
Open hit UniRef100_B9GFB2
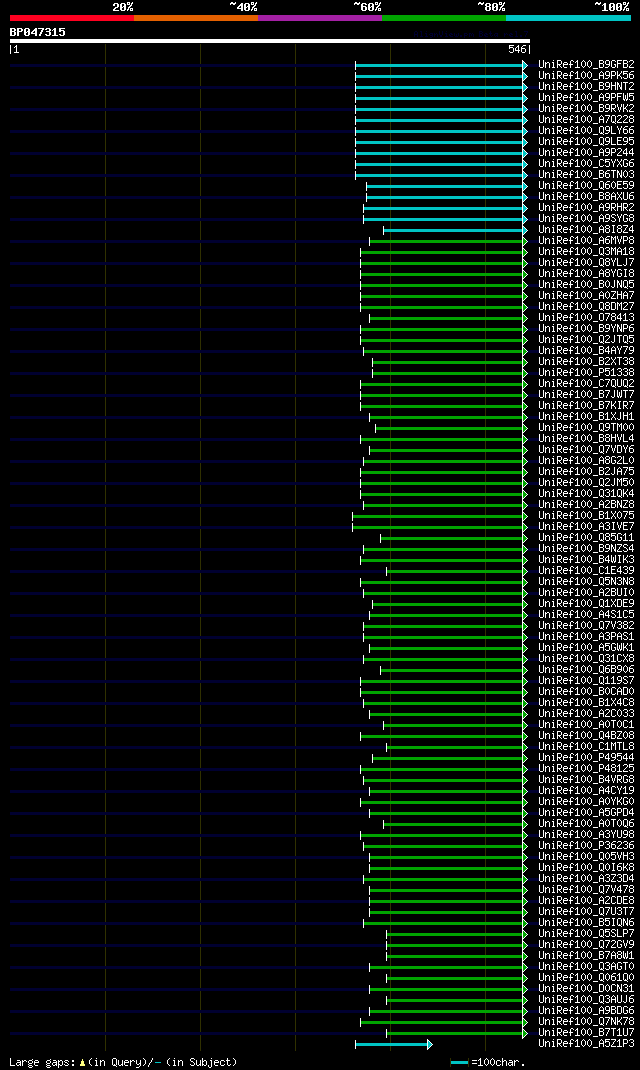tap(586, 65)
